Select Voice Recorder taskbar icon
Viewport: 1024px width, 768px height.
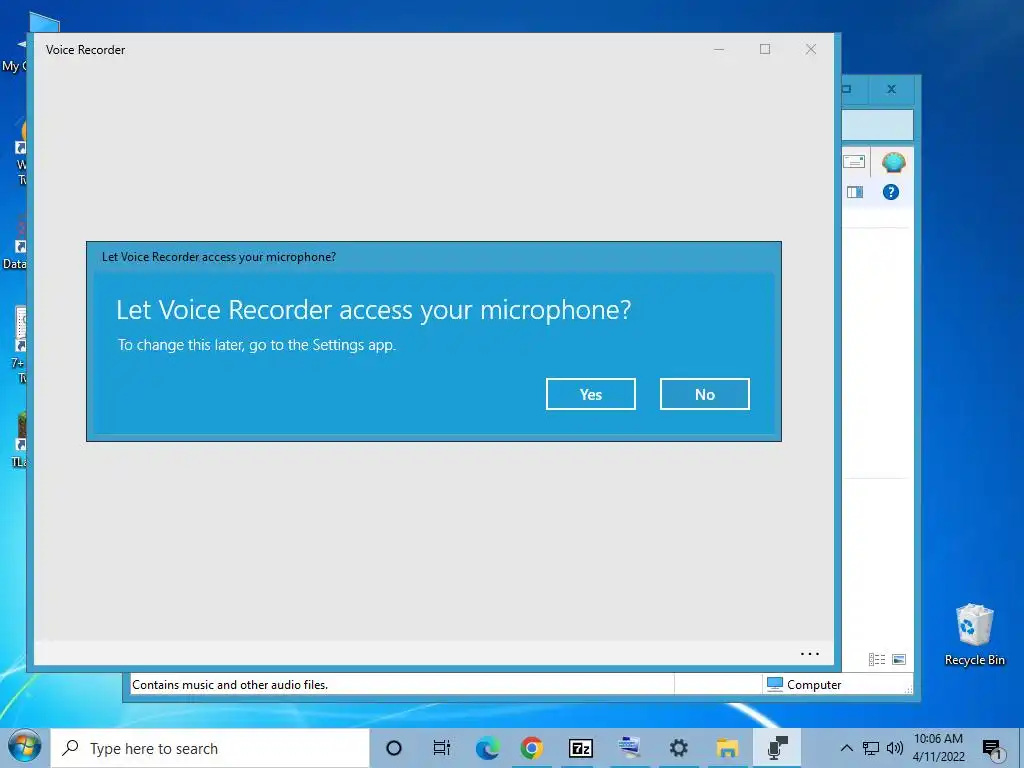tap(776, 748)
